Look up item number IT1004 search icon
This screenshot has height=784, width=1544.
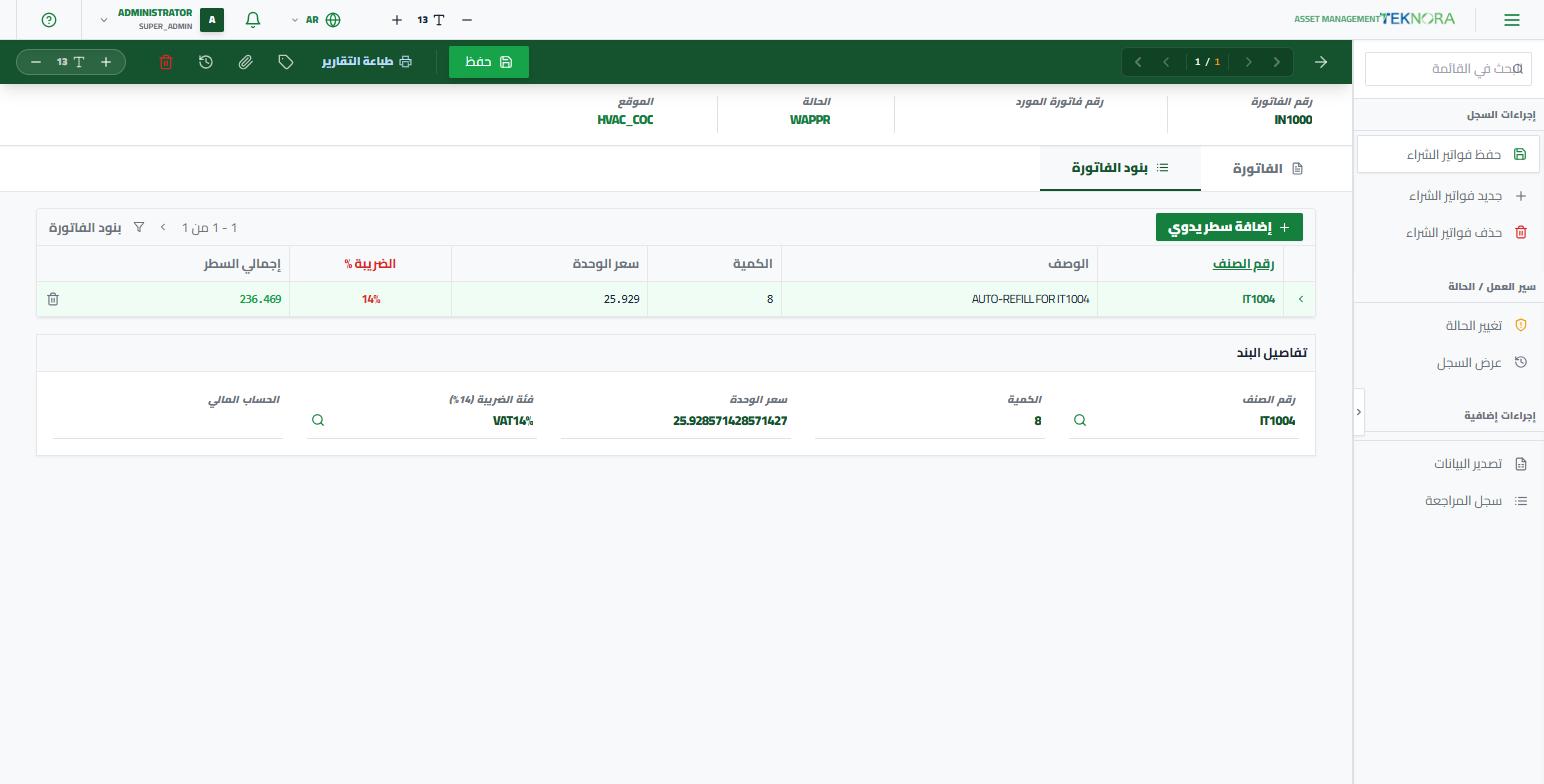[1079, 420]
